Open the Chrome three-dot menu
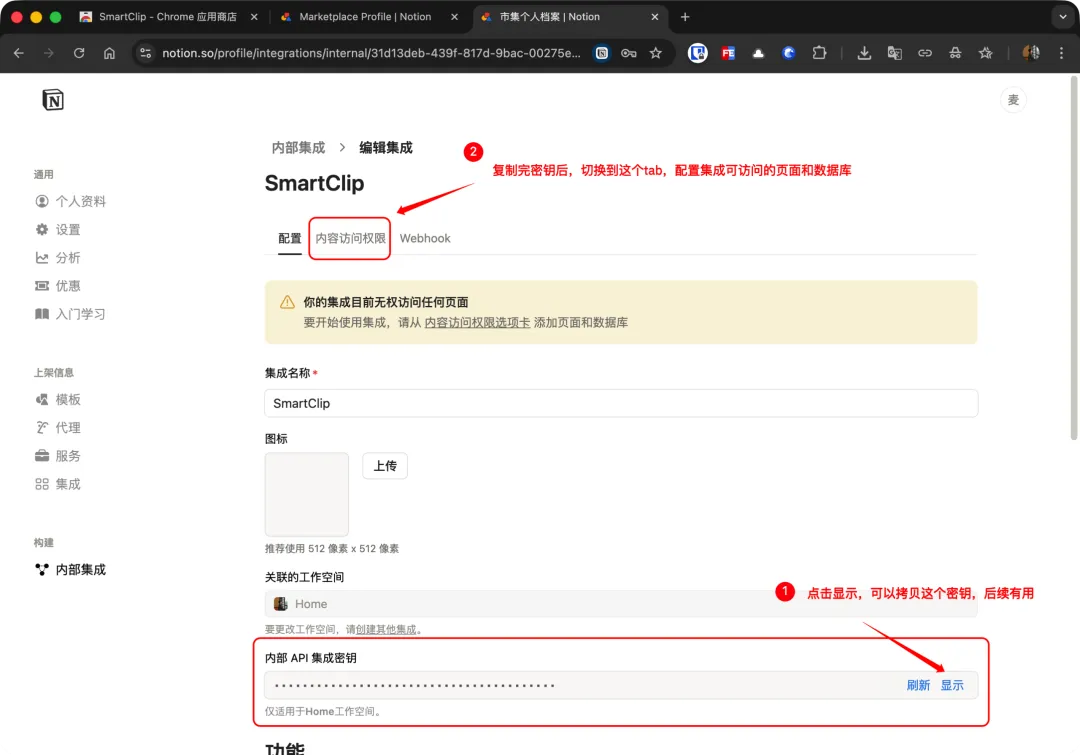The height and width of the screenshot is (755, 1080). 1061,53
